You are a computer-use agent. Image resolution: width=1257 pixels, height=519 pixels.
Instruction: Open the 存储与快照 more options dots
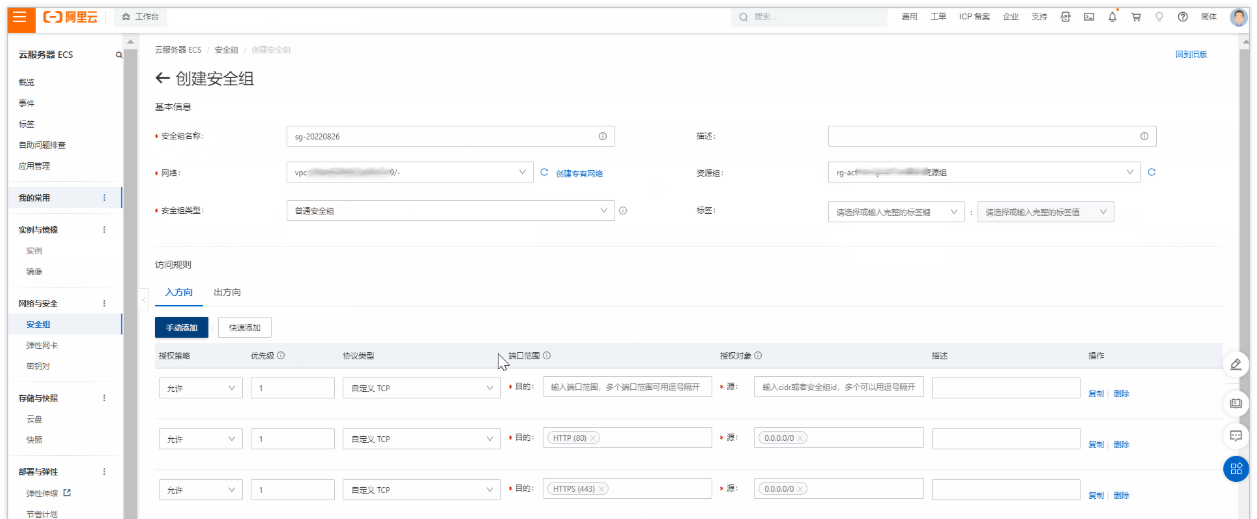pyautogui.click(x=105, y=397)
